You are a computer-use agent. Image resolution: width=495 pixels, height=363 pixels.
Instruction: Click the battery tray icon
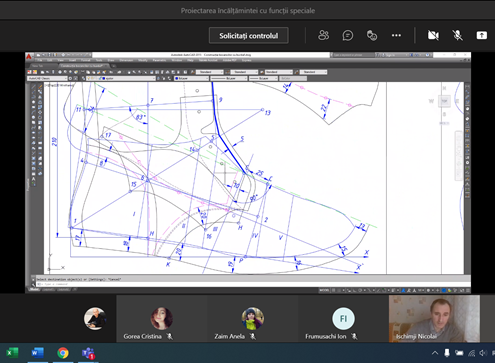click(459, 353)
